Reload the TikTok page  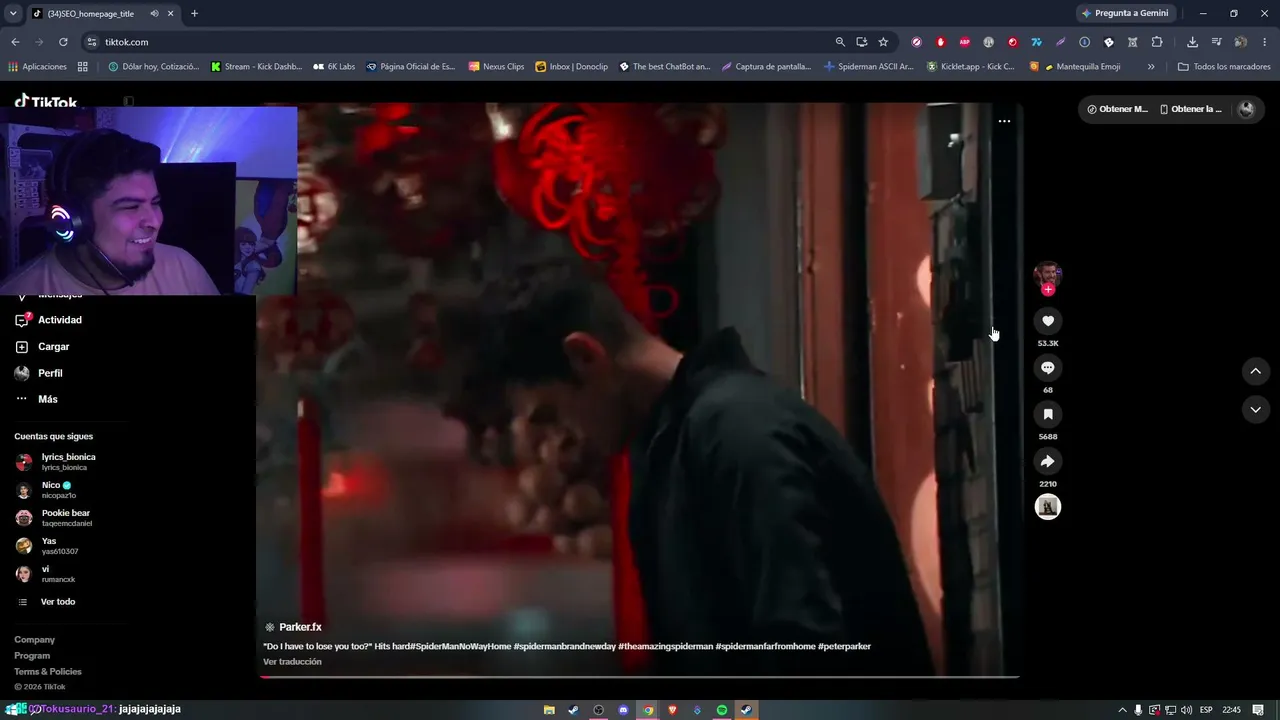tap(63, 42)
